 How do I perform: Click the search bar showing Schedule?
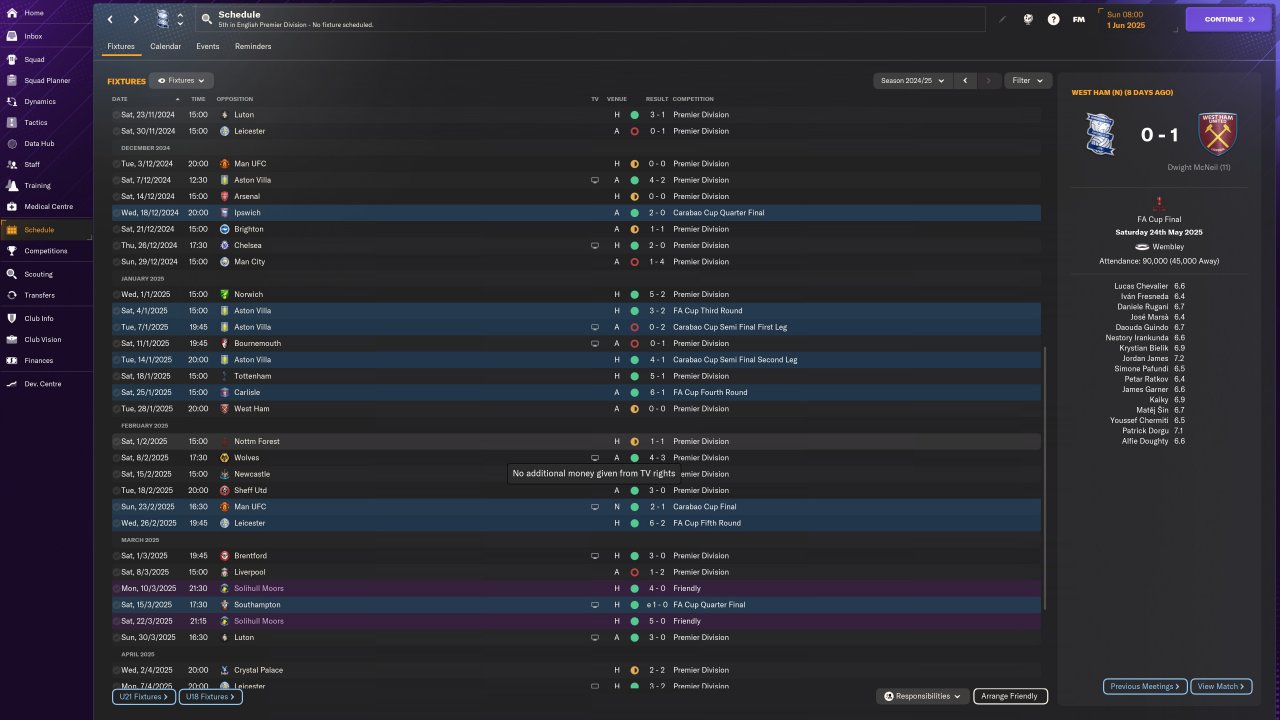coord(592,19)
